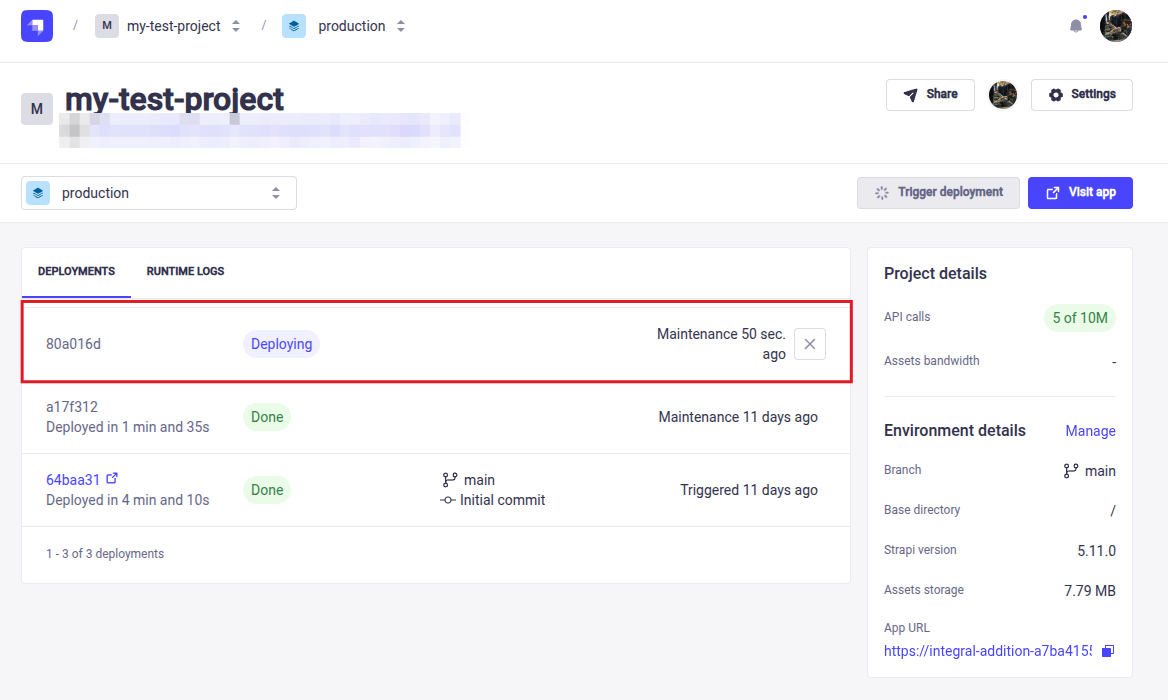Select the Deployments tab
This screenshot has height=700, width=1168.
(x=76, y=271)
